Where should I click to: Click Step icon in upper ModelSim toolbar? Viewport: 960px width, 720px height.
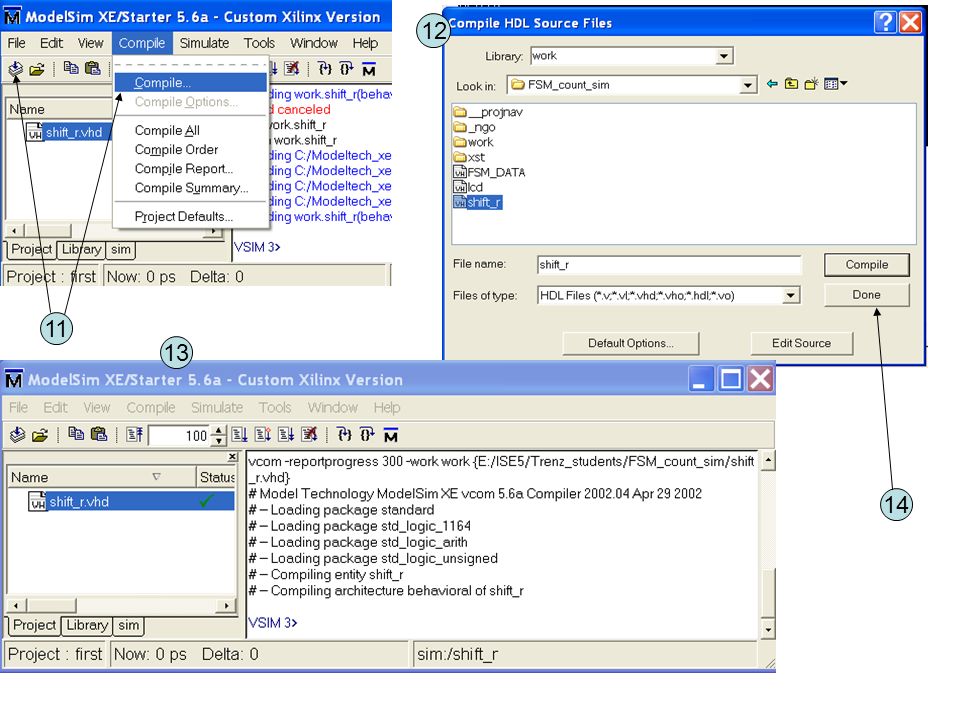click(x=325, y=68)
